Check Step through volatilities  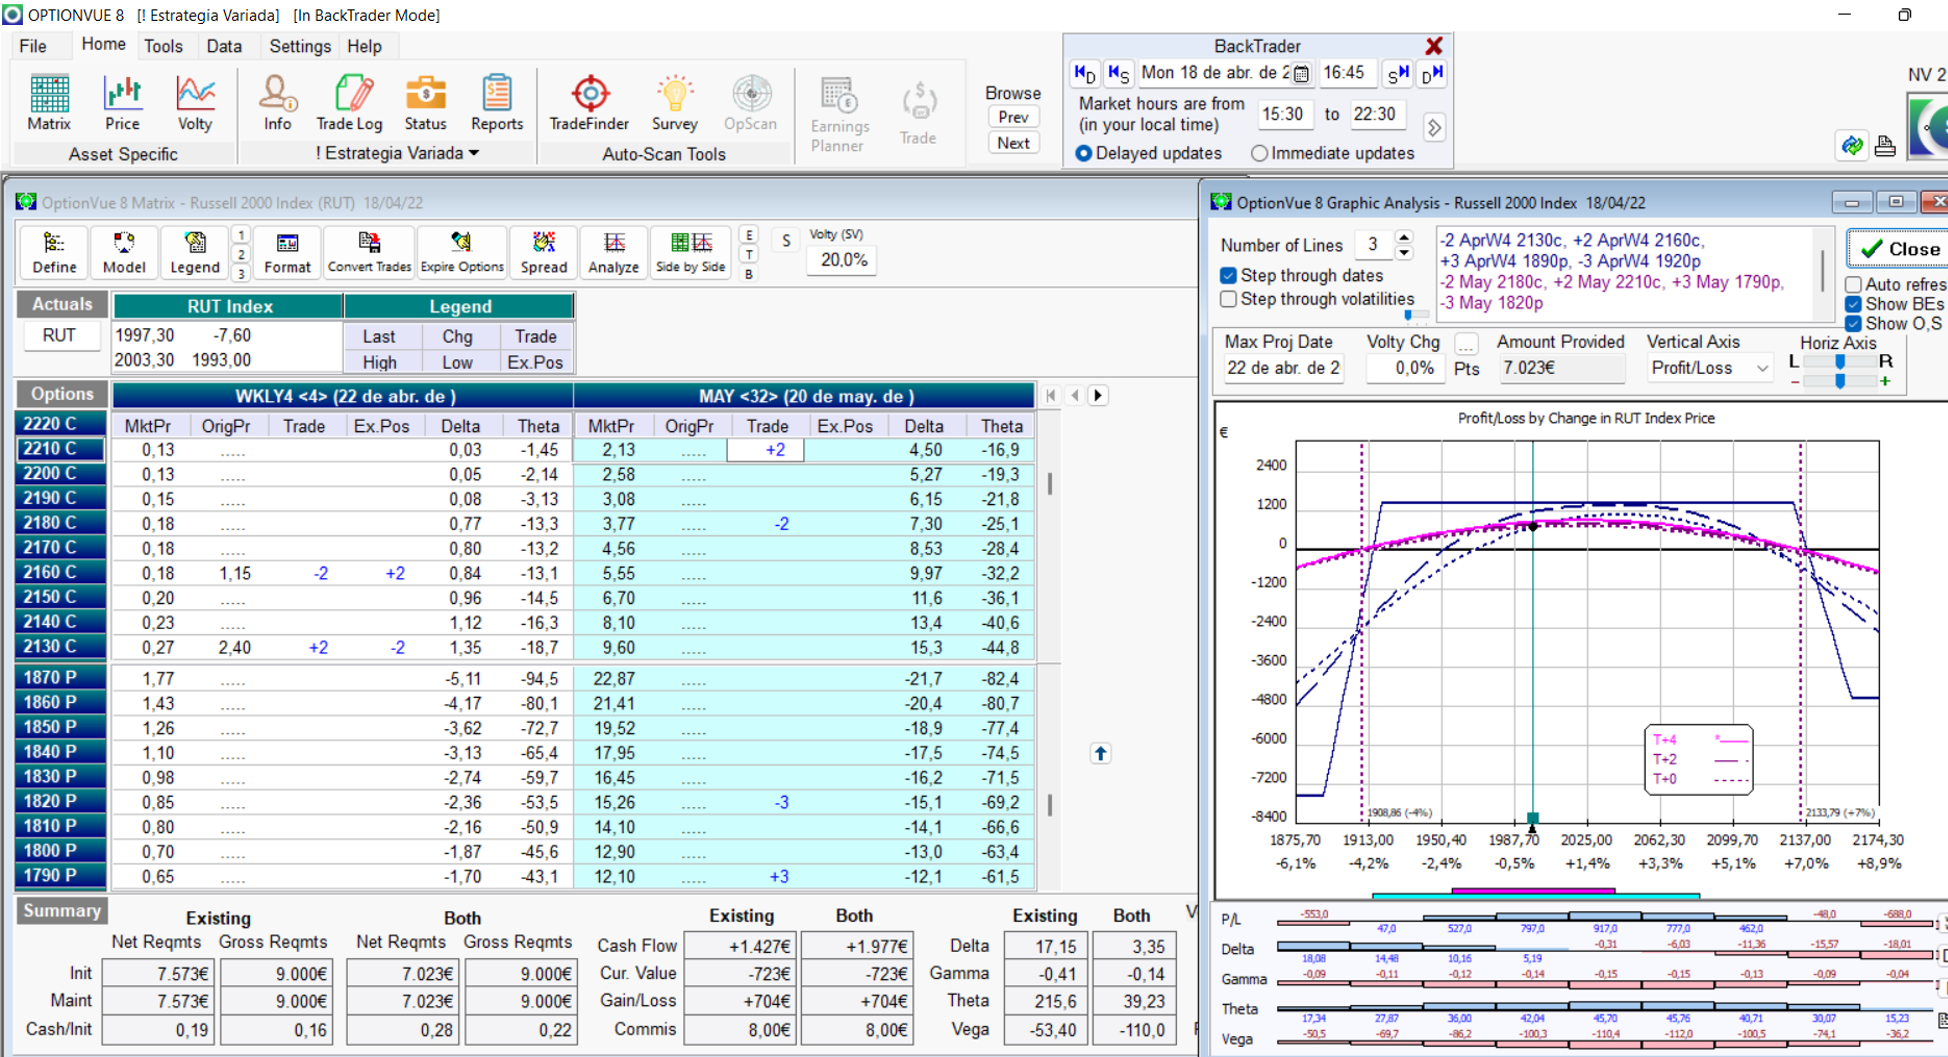tap(1229, 299)
